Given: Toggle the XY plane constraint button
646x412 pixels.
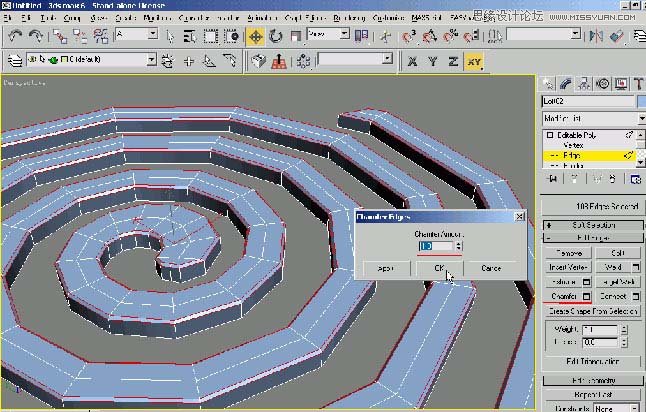Looking at the screenshot, I should (474, 62).
